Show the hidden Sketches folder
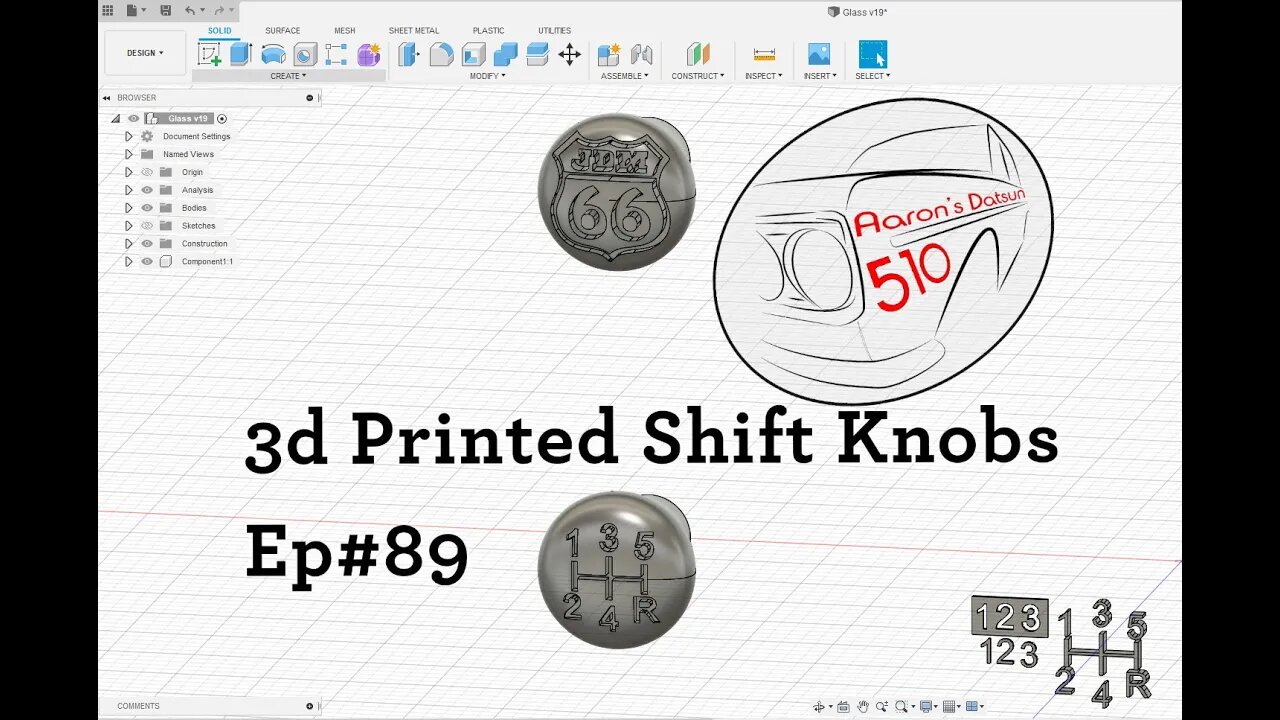This screenshot has width=1280, height=720. tap(147, 226)
